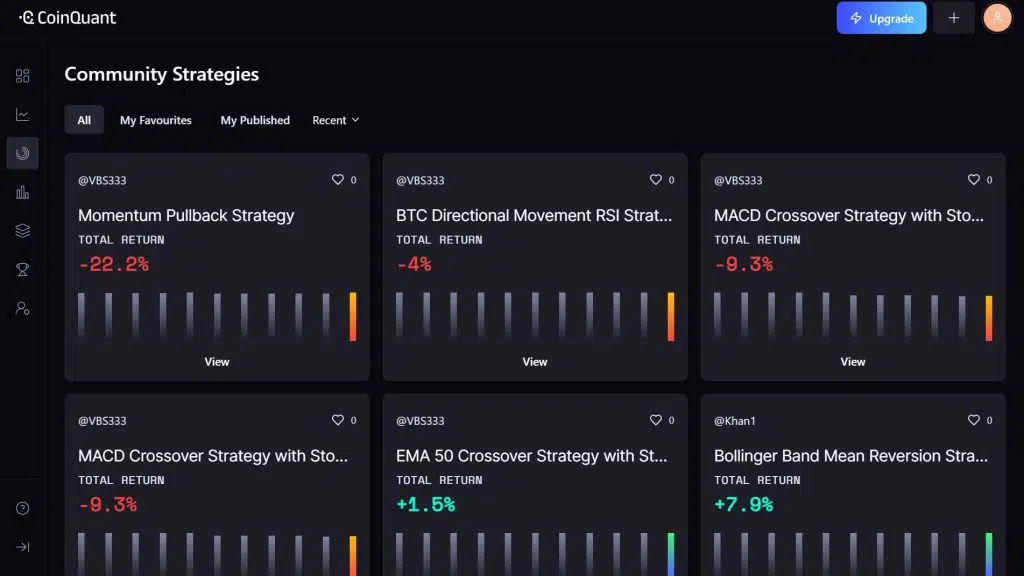Screen dimensions: 1024x576
Task: Open the dashboard grid icon in sidebar
Action: (x=22, y=76)
